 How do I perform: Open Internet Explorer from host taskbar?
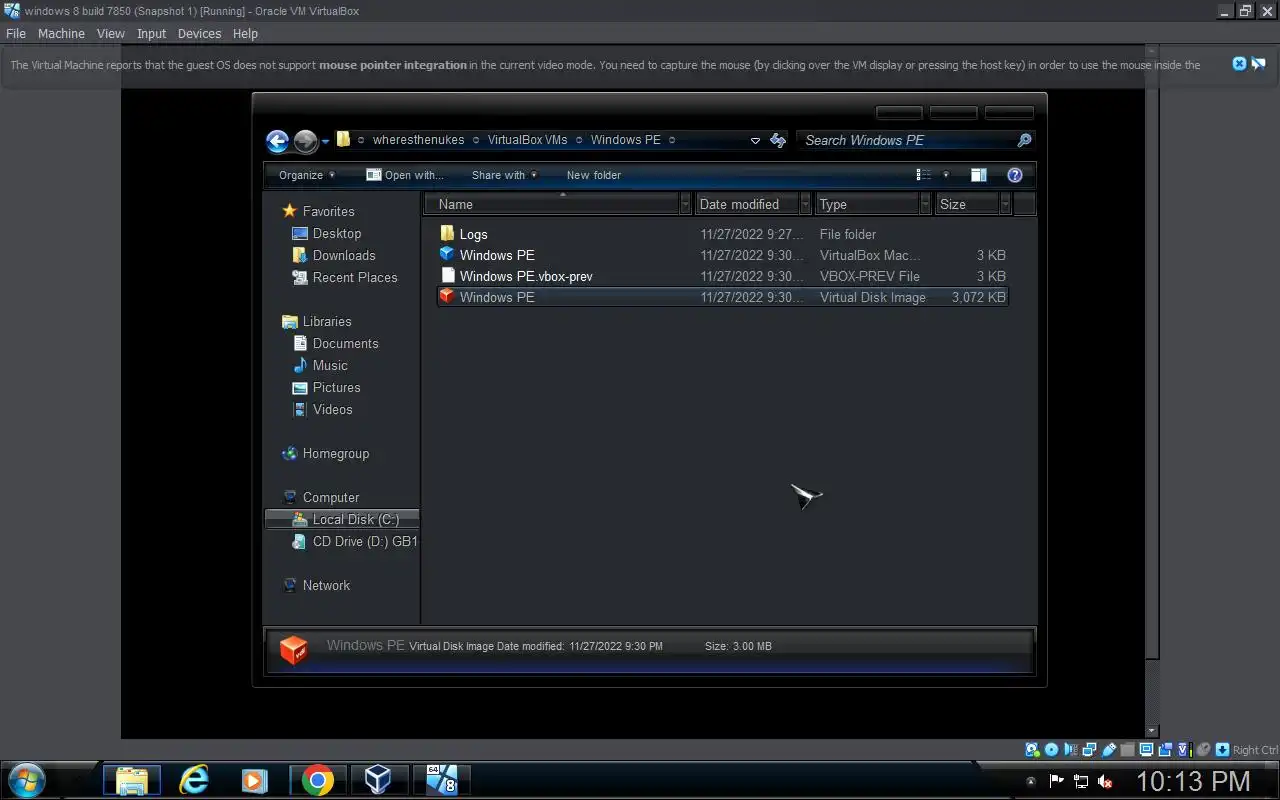[193, 780]
